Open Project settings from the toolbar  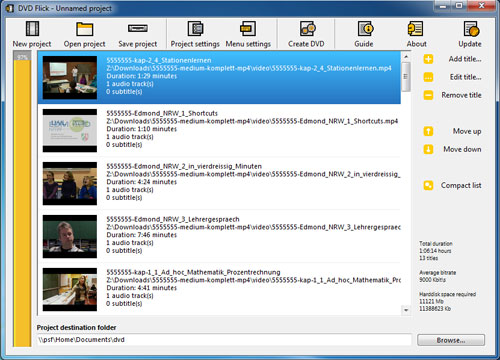[195, 34]
